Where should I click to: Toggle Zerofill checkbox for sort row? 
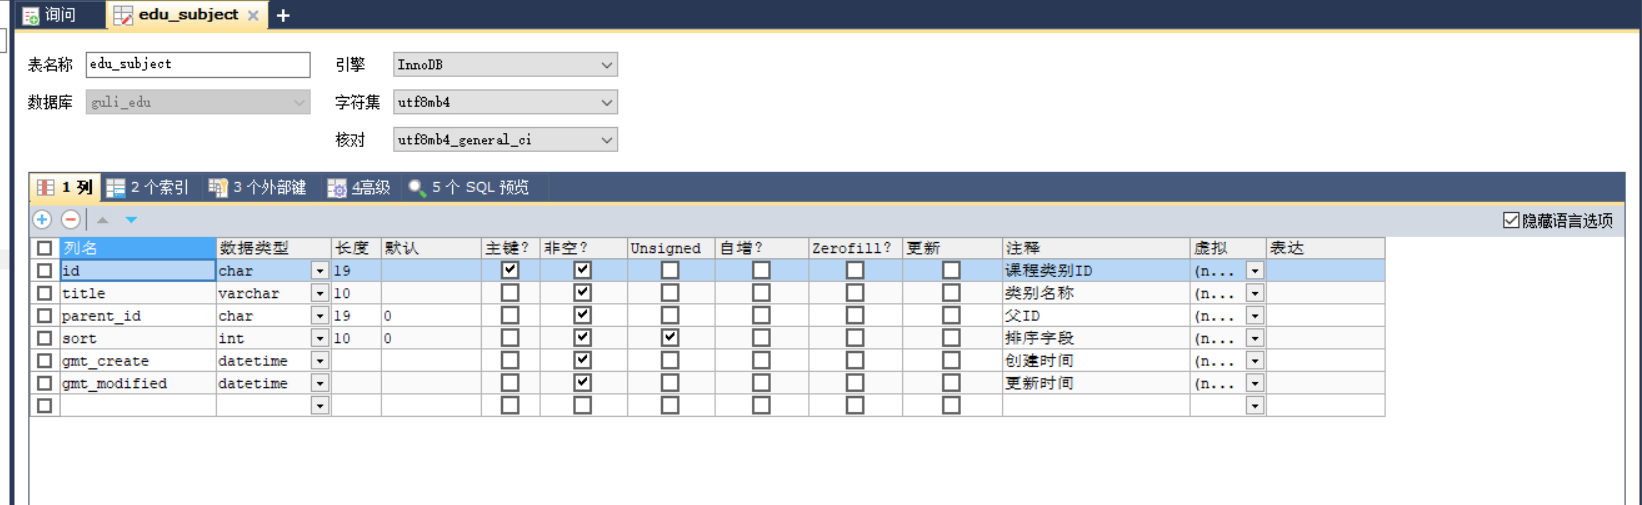coord(855,338)
